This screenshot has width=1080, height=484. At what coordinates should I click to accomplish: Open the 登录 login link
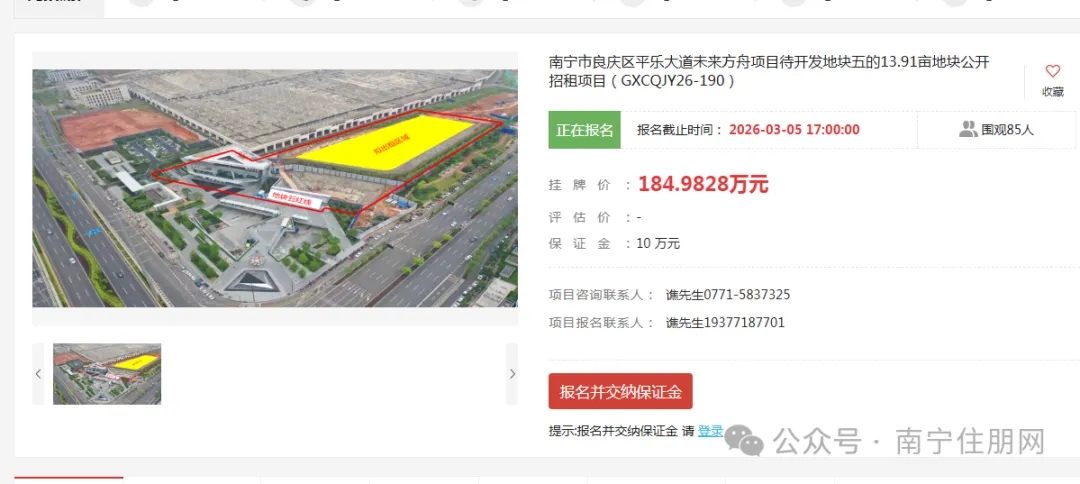(710, 431)
